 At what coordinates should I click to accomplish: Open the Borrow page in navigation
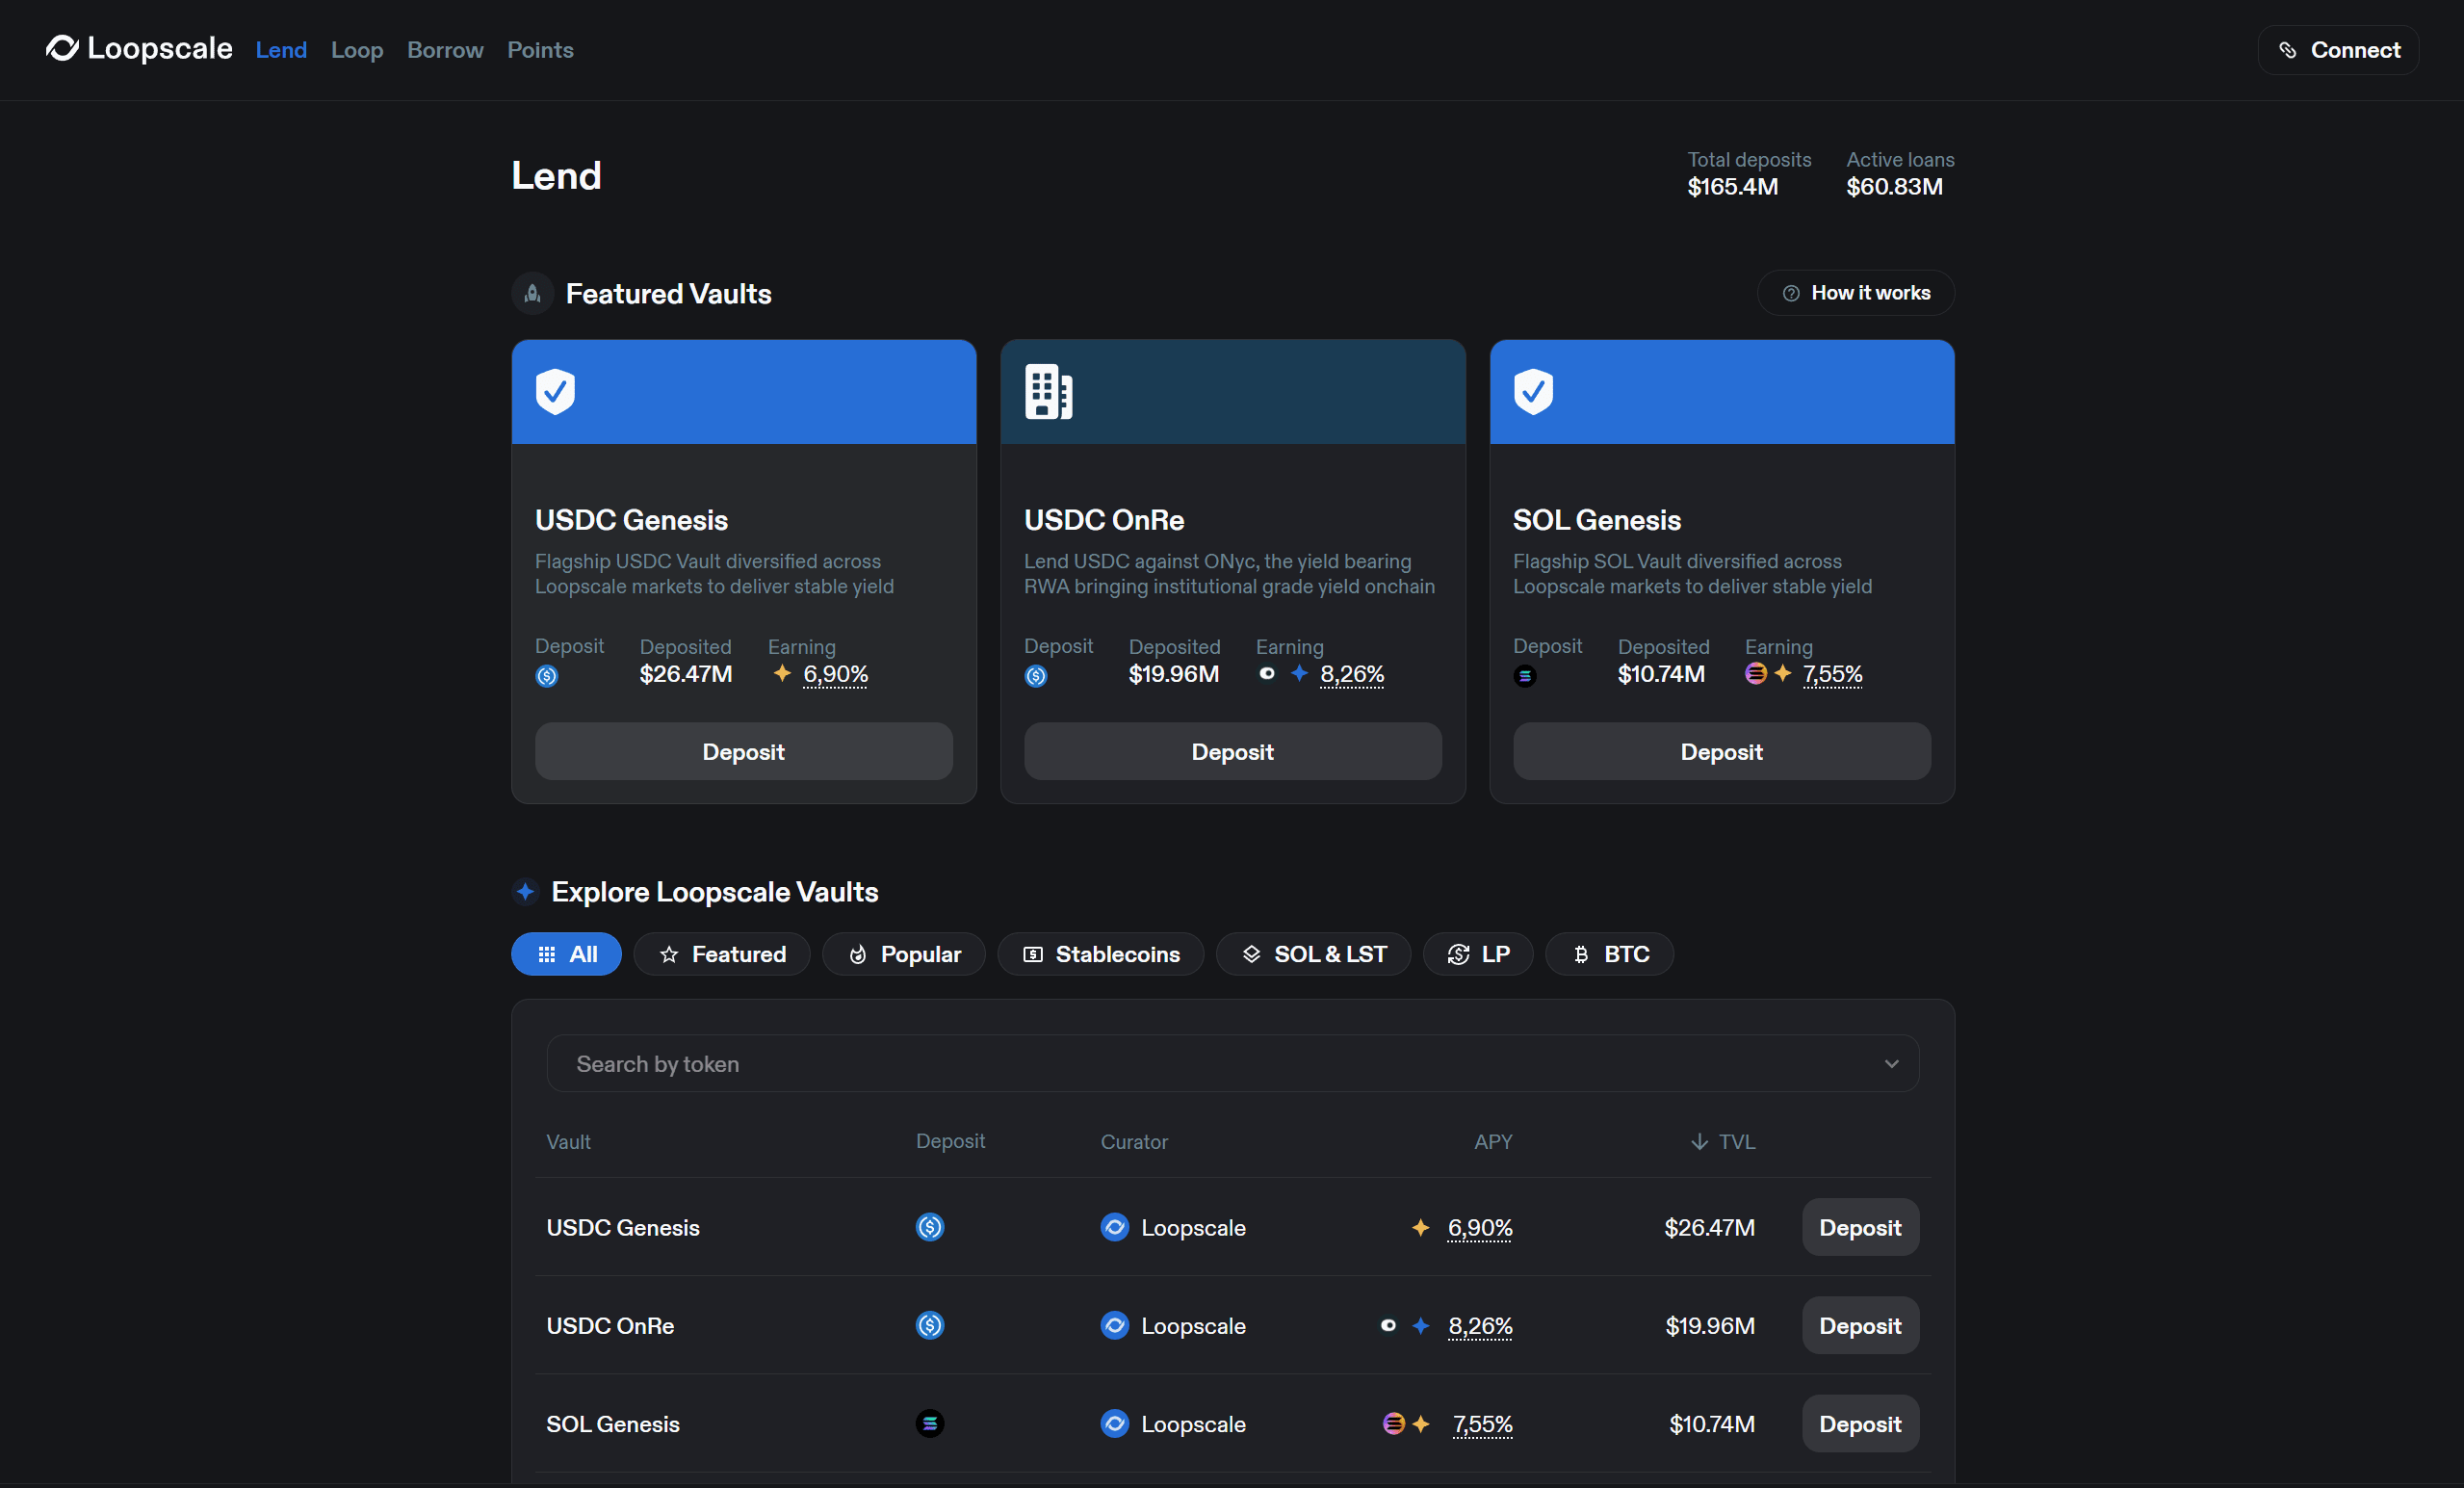445,50
